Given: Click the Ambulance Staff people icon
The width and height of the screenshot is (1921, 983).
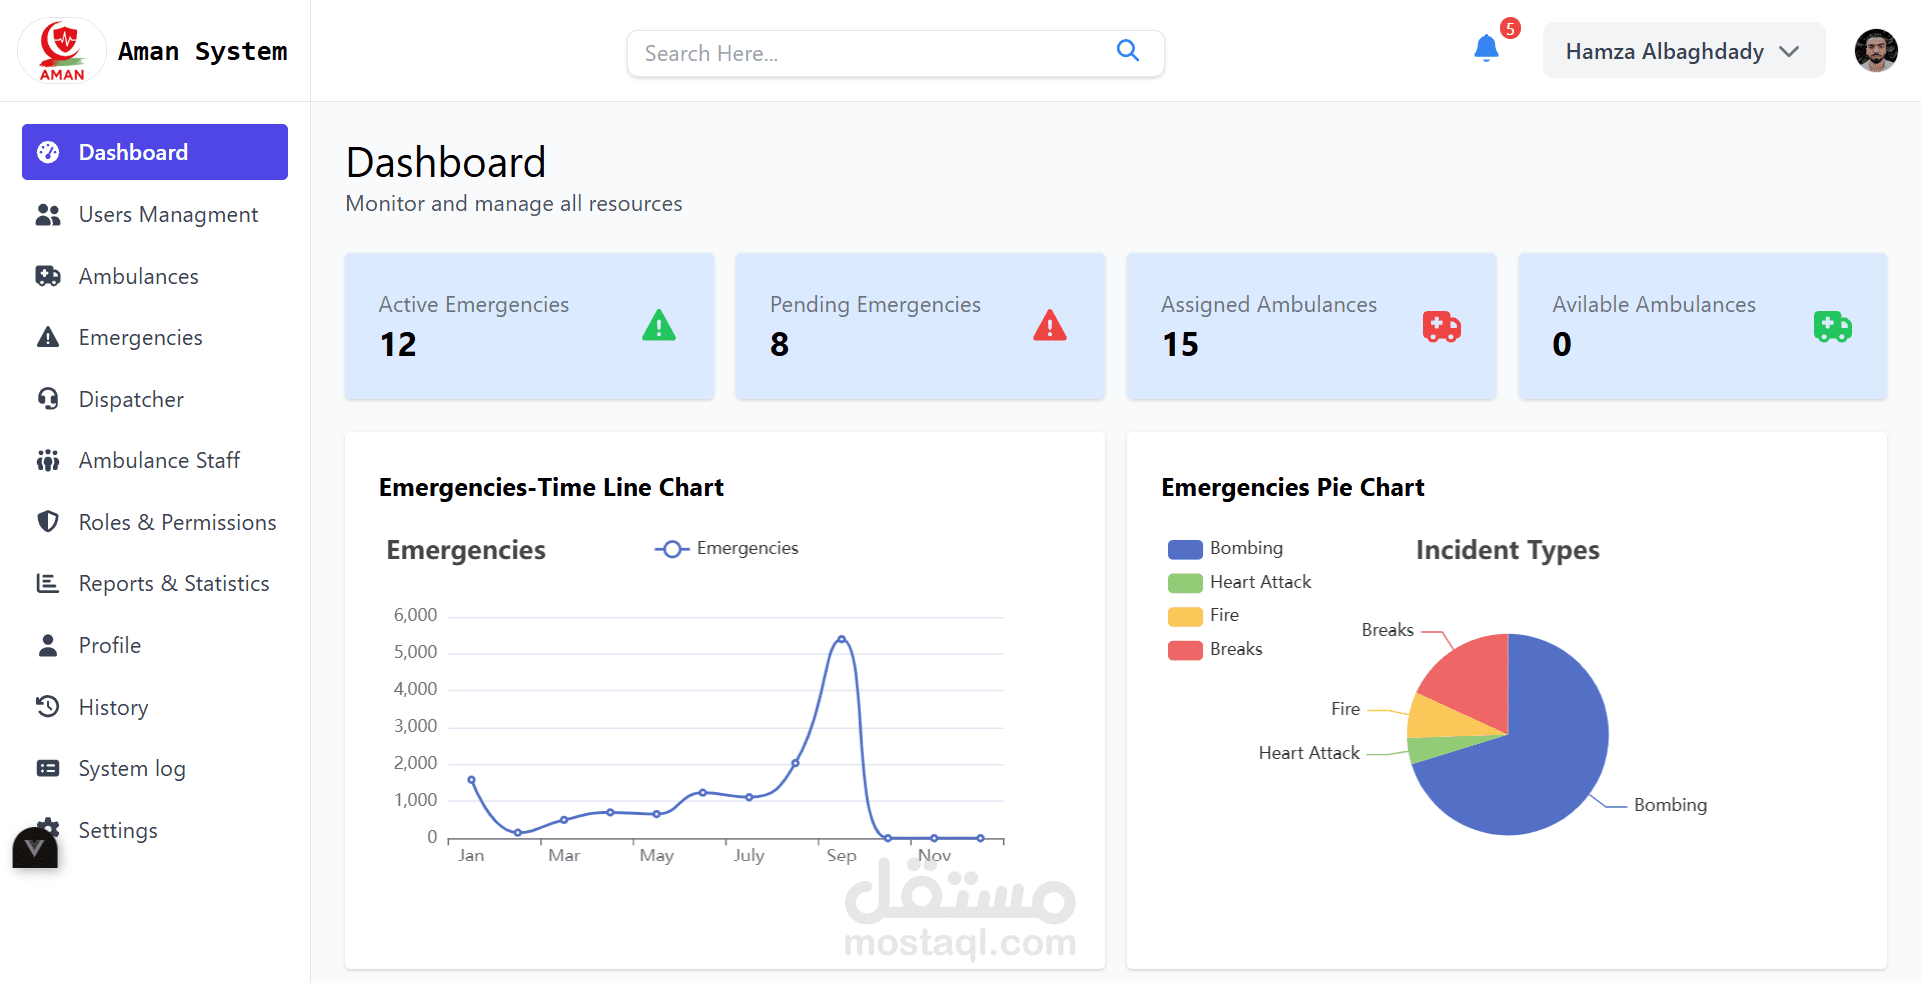Looking at the screenshot, I should point(48,460).
